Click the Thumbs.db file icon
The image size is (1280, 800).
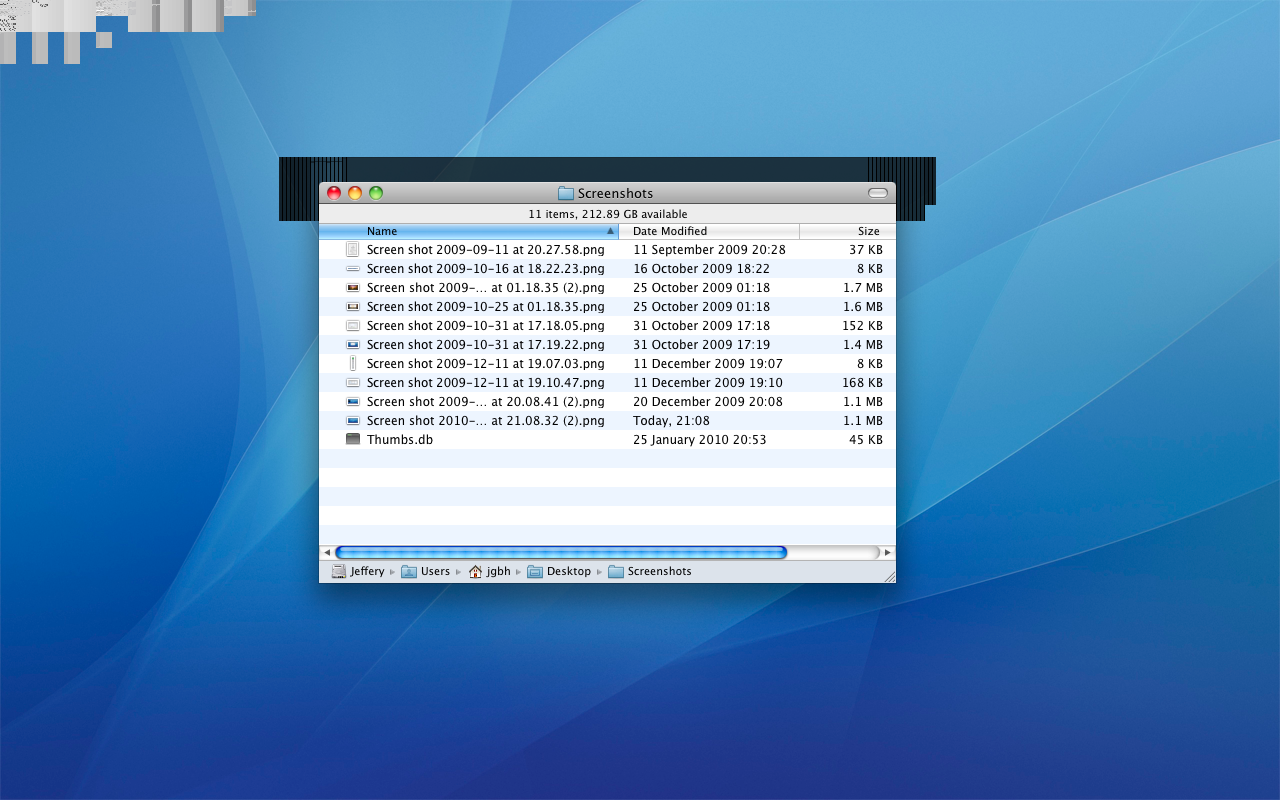coord(352,440)
